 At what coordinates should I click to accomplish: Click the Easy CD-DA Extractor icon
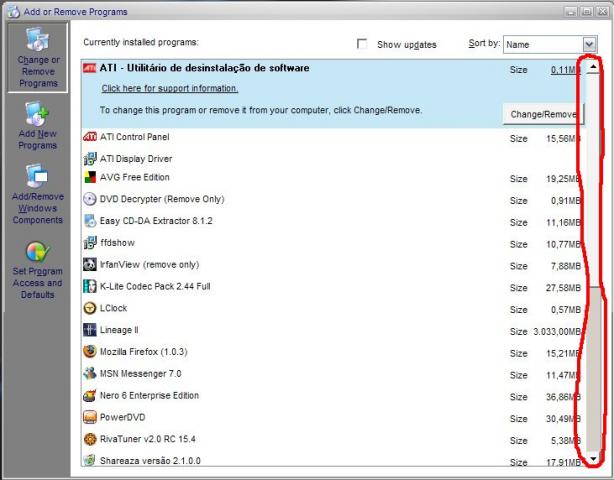[90, 221]
